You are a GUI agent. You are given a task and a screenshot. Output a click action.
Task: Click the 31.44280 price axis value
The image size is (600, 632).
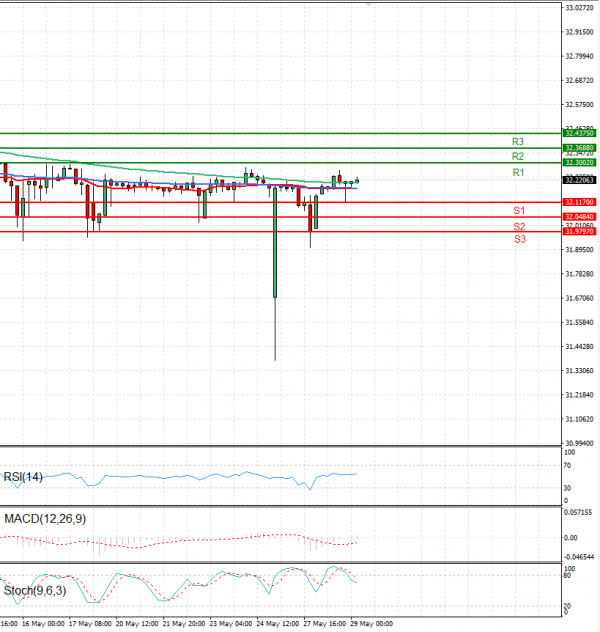click(x=579, y=346)
